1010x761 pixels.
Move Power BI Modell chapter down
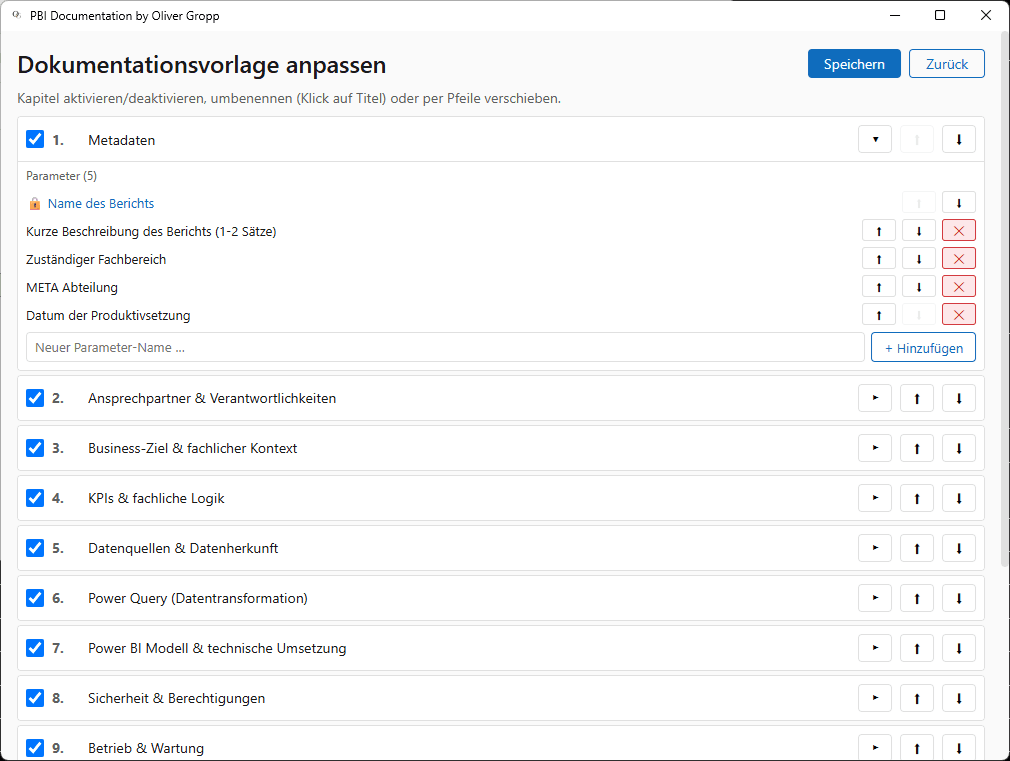pyautogui.click(x=958, y=648)
